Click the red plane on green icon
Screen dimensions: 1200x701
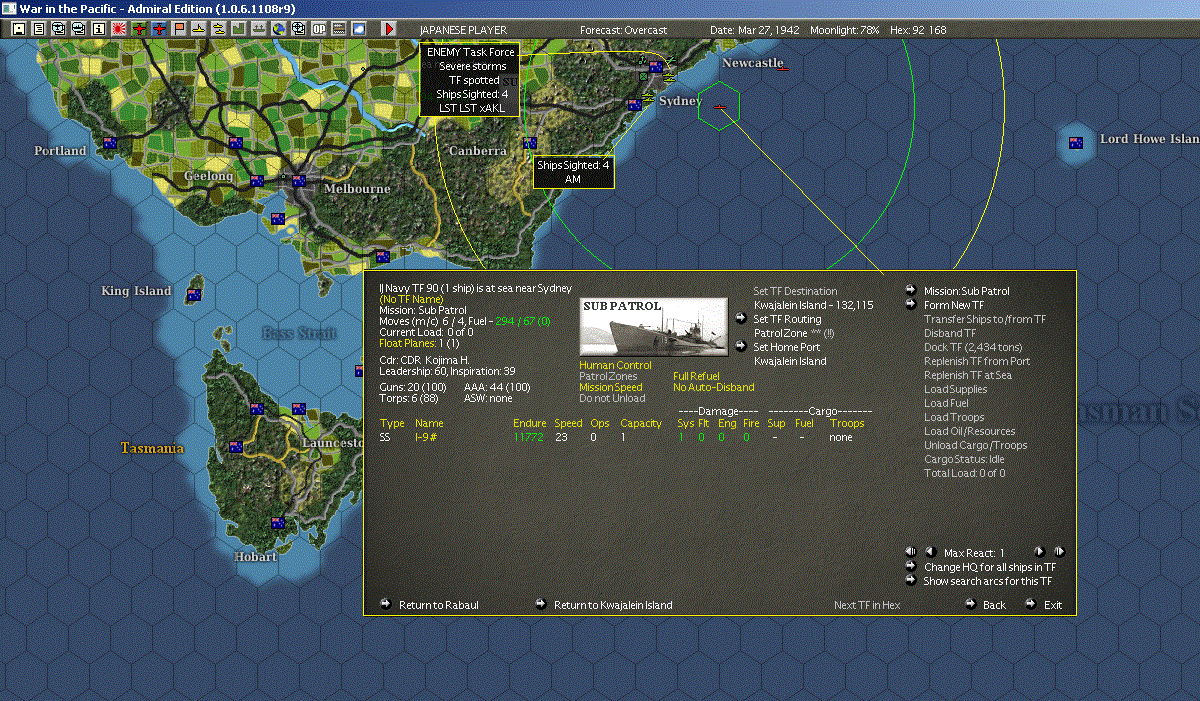tap(139, 29)
